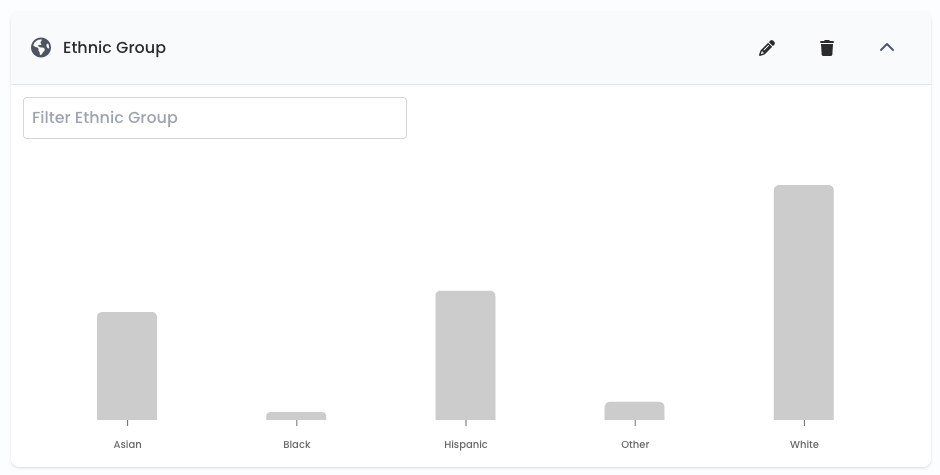Select the Asian bar in the chart
Viewport: 940px width, 475px height.
click(x=127, y=366)
